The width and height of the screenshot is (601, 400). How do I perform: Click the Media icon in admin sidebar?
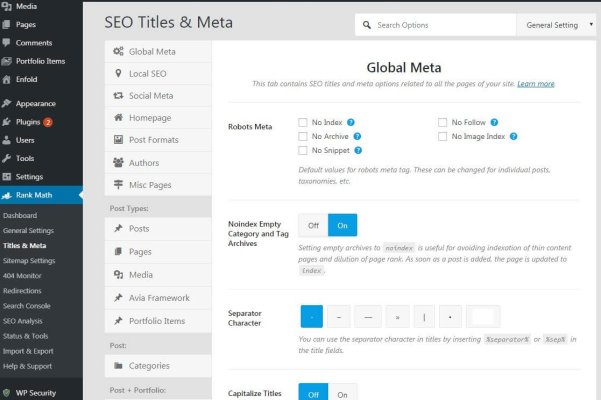pyautogui.click(x=7, y=6)
